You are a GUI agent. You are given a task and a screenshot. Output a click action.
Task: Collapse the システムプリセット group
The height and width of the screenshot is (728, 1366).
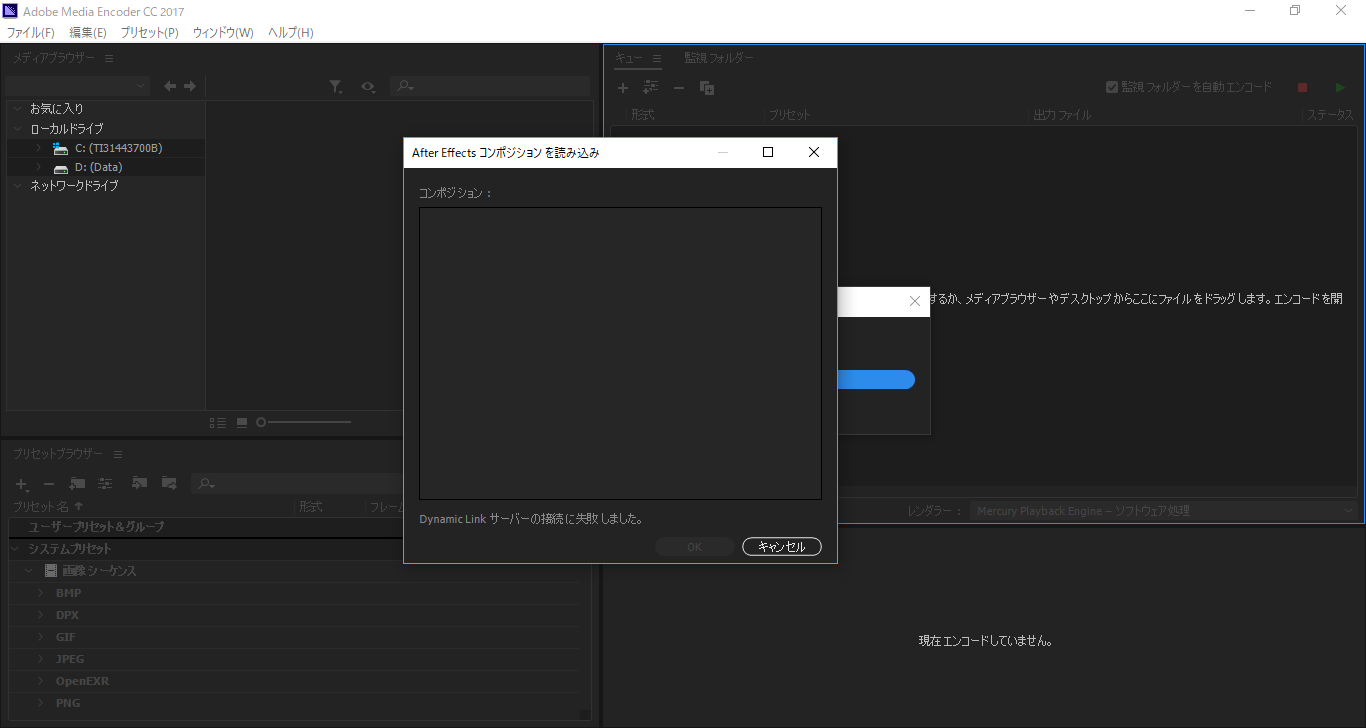(15, 549)
